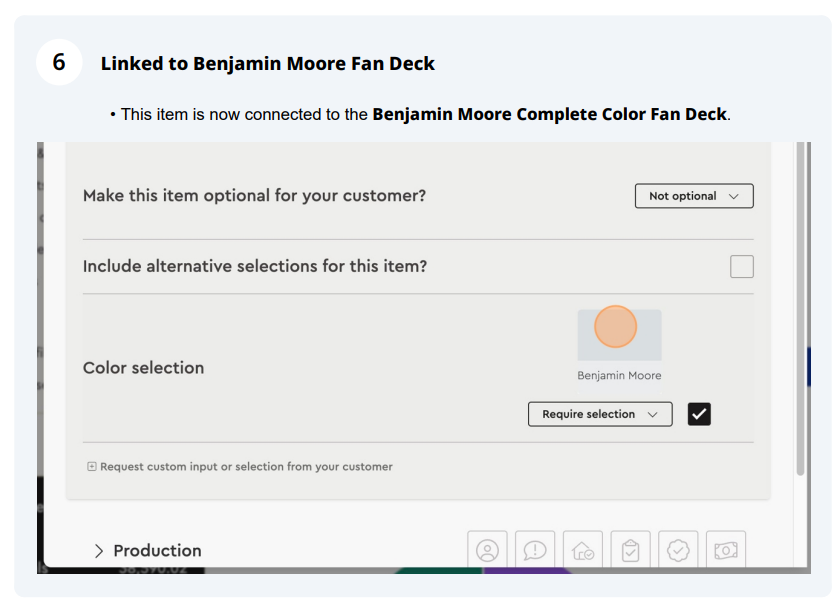840x606 pixels.
Task: Uncheck the black Color selection checkbox
Action: [699, 414]
